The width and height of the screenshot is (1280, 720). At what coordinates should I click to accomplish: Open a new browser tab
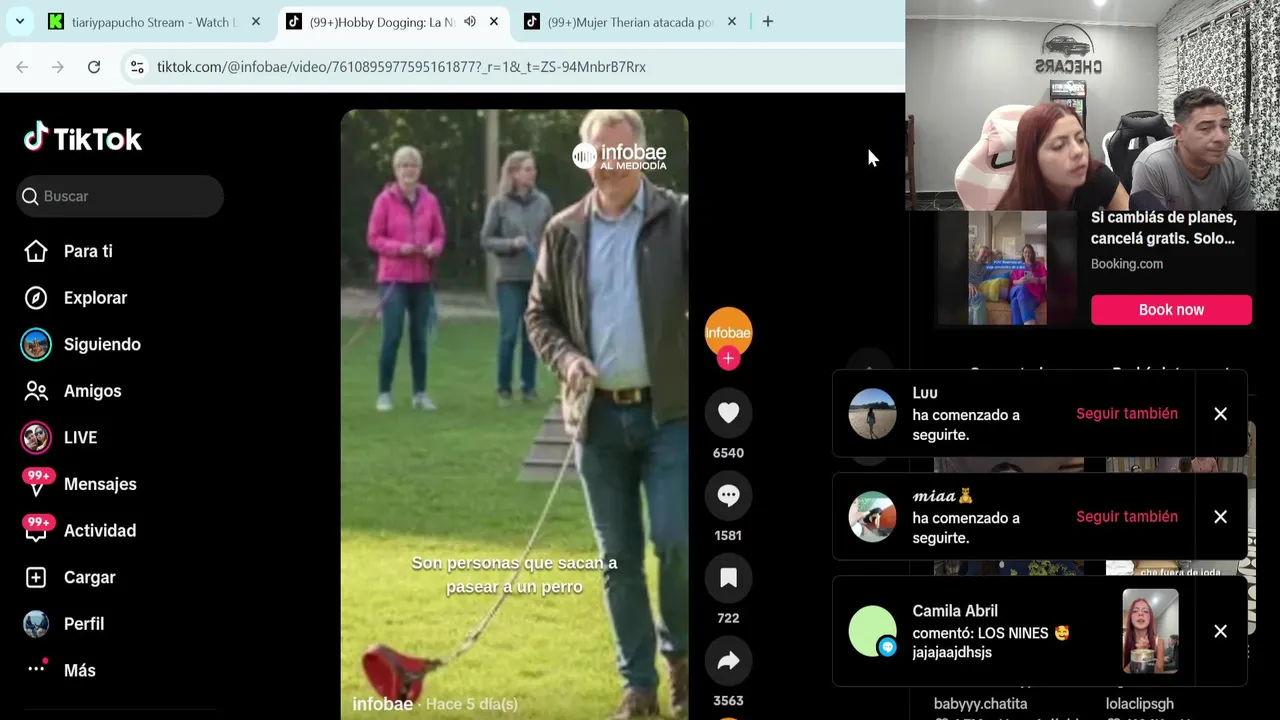click(x=768, y=21)
